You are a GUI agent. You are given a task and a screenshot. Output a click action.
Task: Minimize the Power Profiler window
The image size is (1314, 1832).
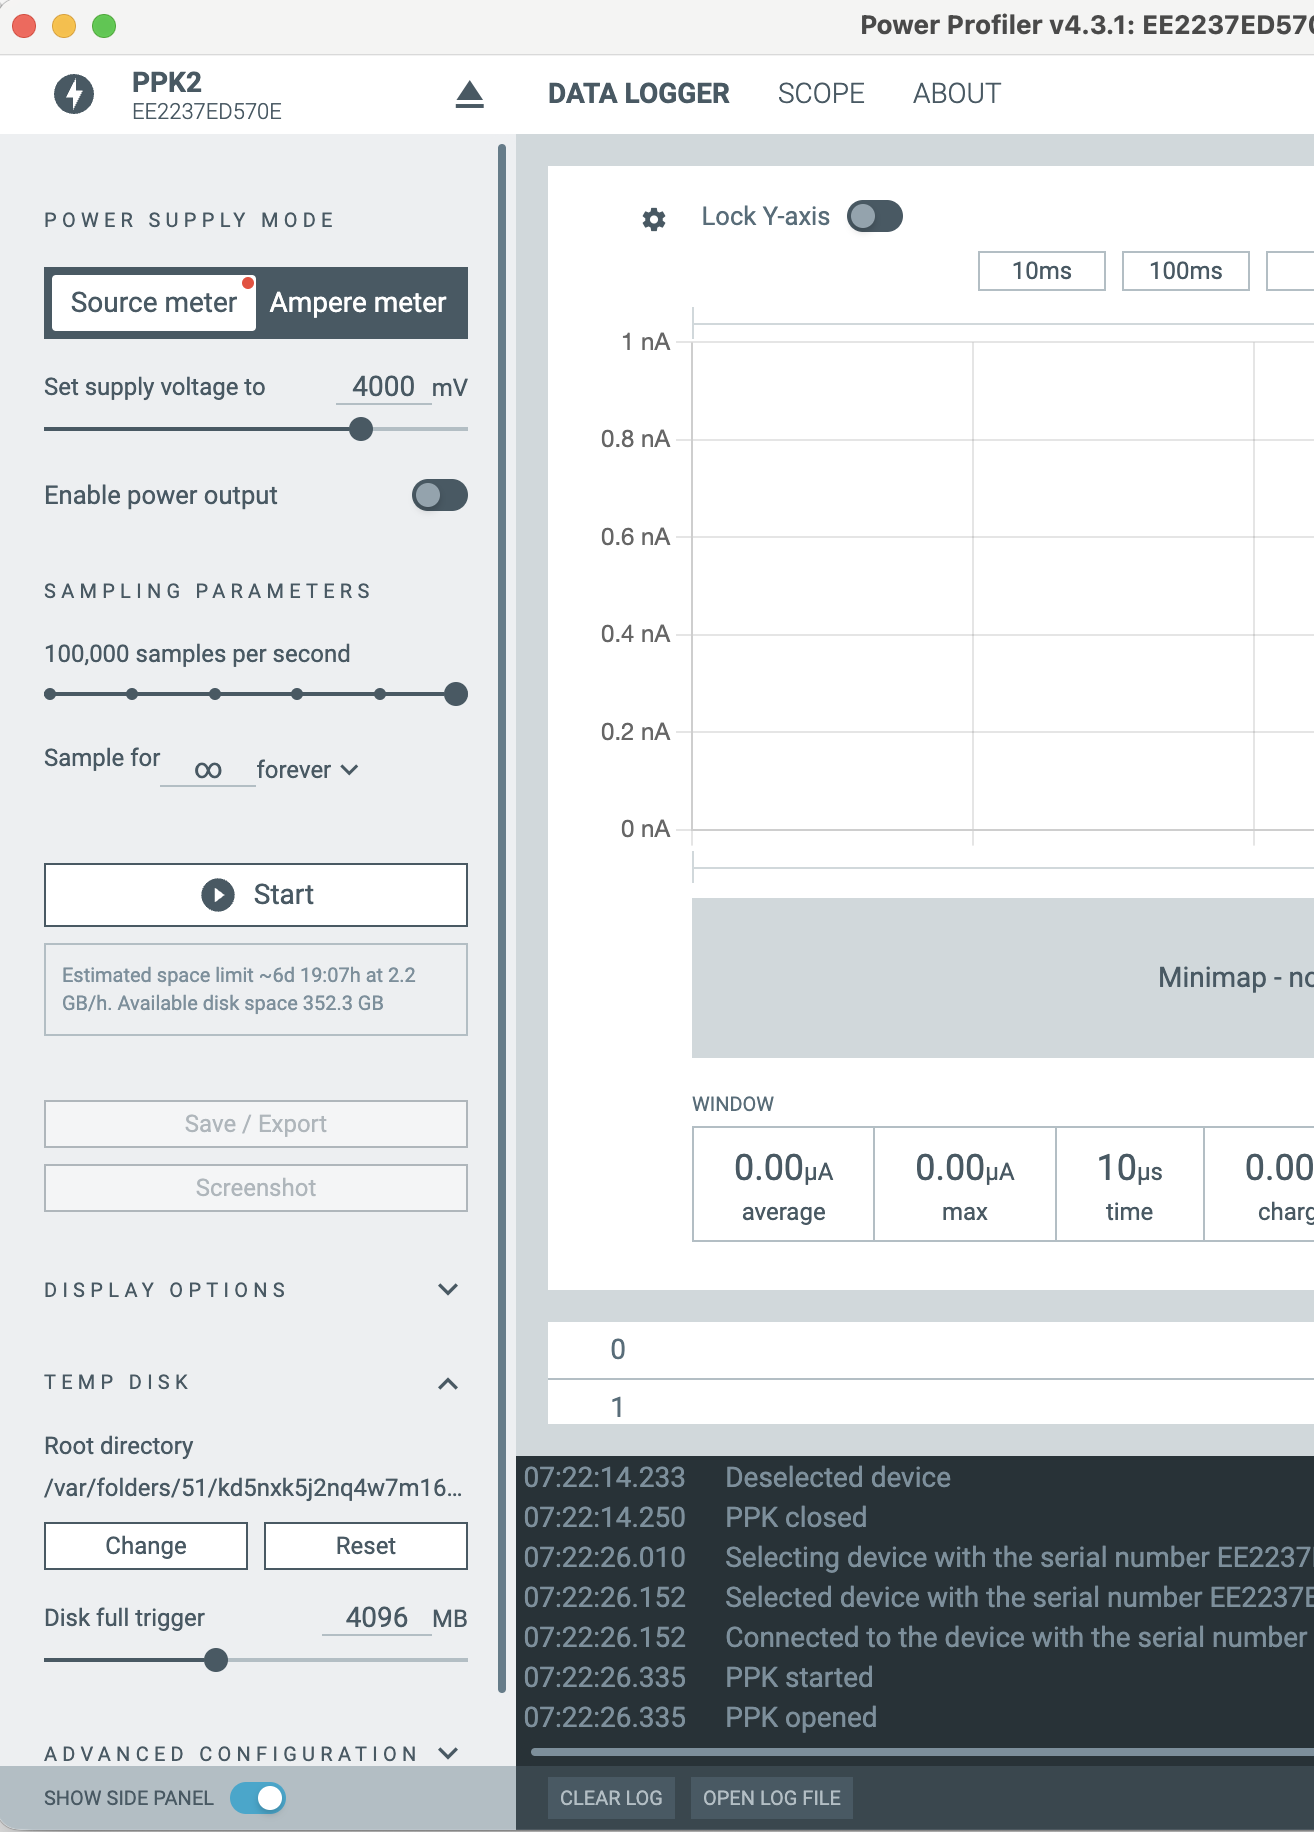(64, 26)
